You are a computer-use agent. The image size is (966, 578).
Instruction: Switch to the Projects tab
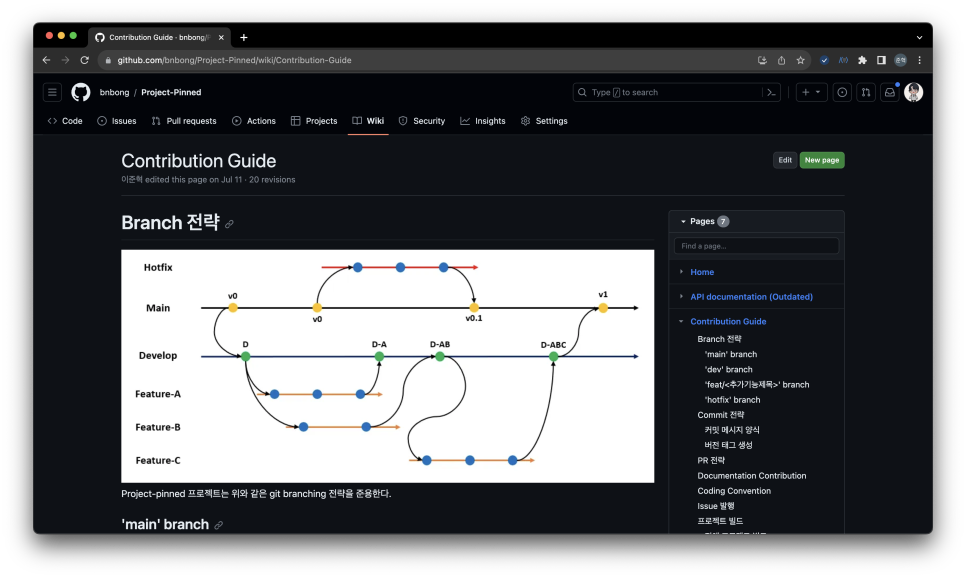[314, 121]
